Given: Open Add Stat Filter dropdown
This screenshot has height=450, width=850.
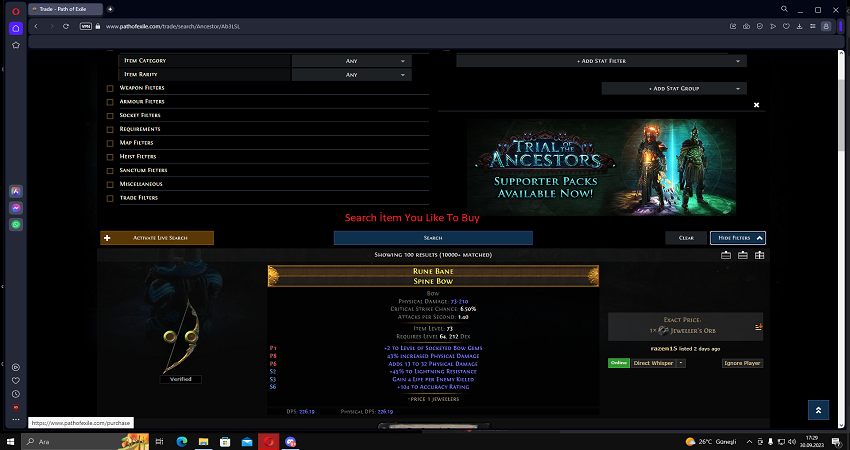Looking at the screenshot, I should (601, 61).
